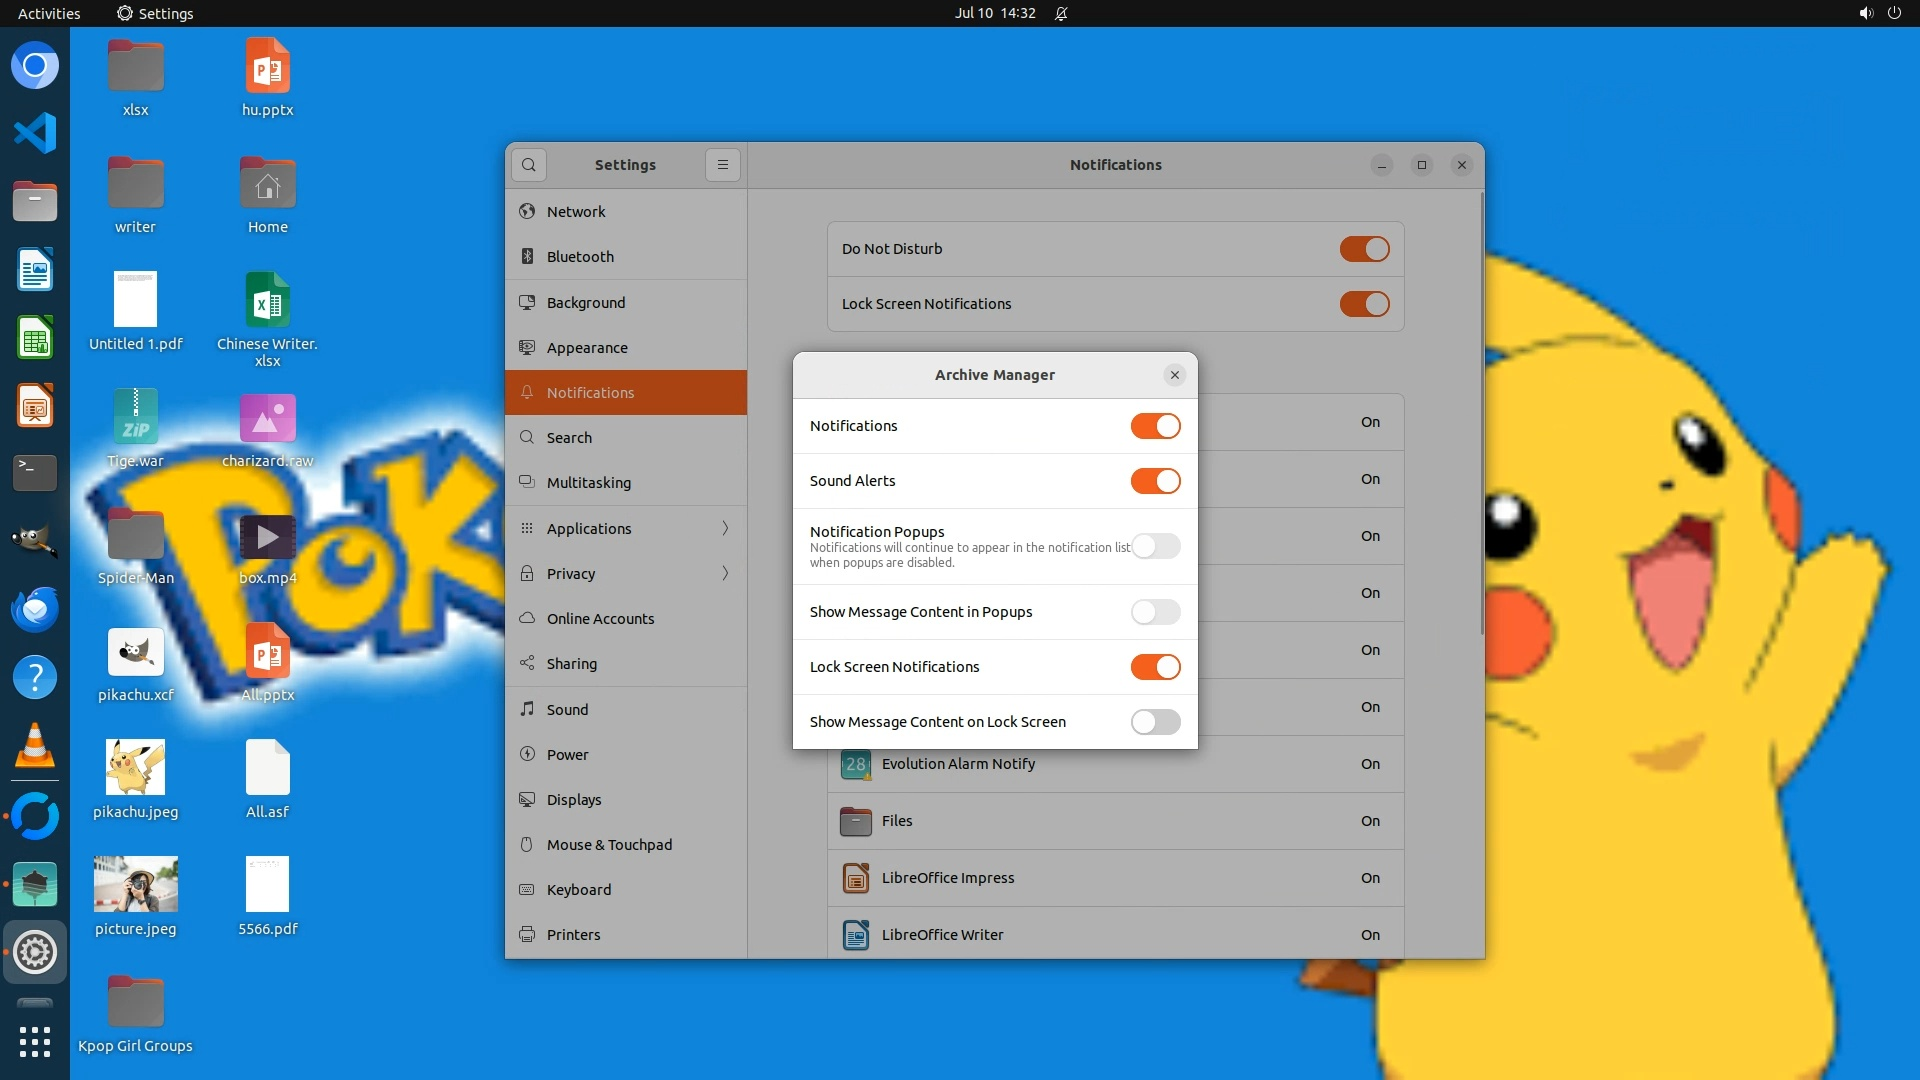The width and height of the screenshot is (1920, 1080).
Task: Turn off the Sound Alerts switch
Action: click(1155, 481)
